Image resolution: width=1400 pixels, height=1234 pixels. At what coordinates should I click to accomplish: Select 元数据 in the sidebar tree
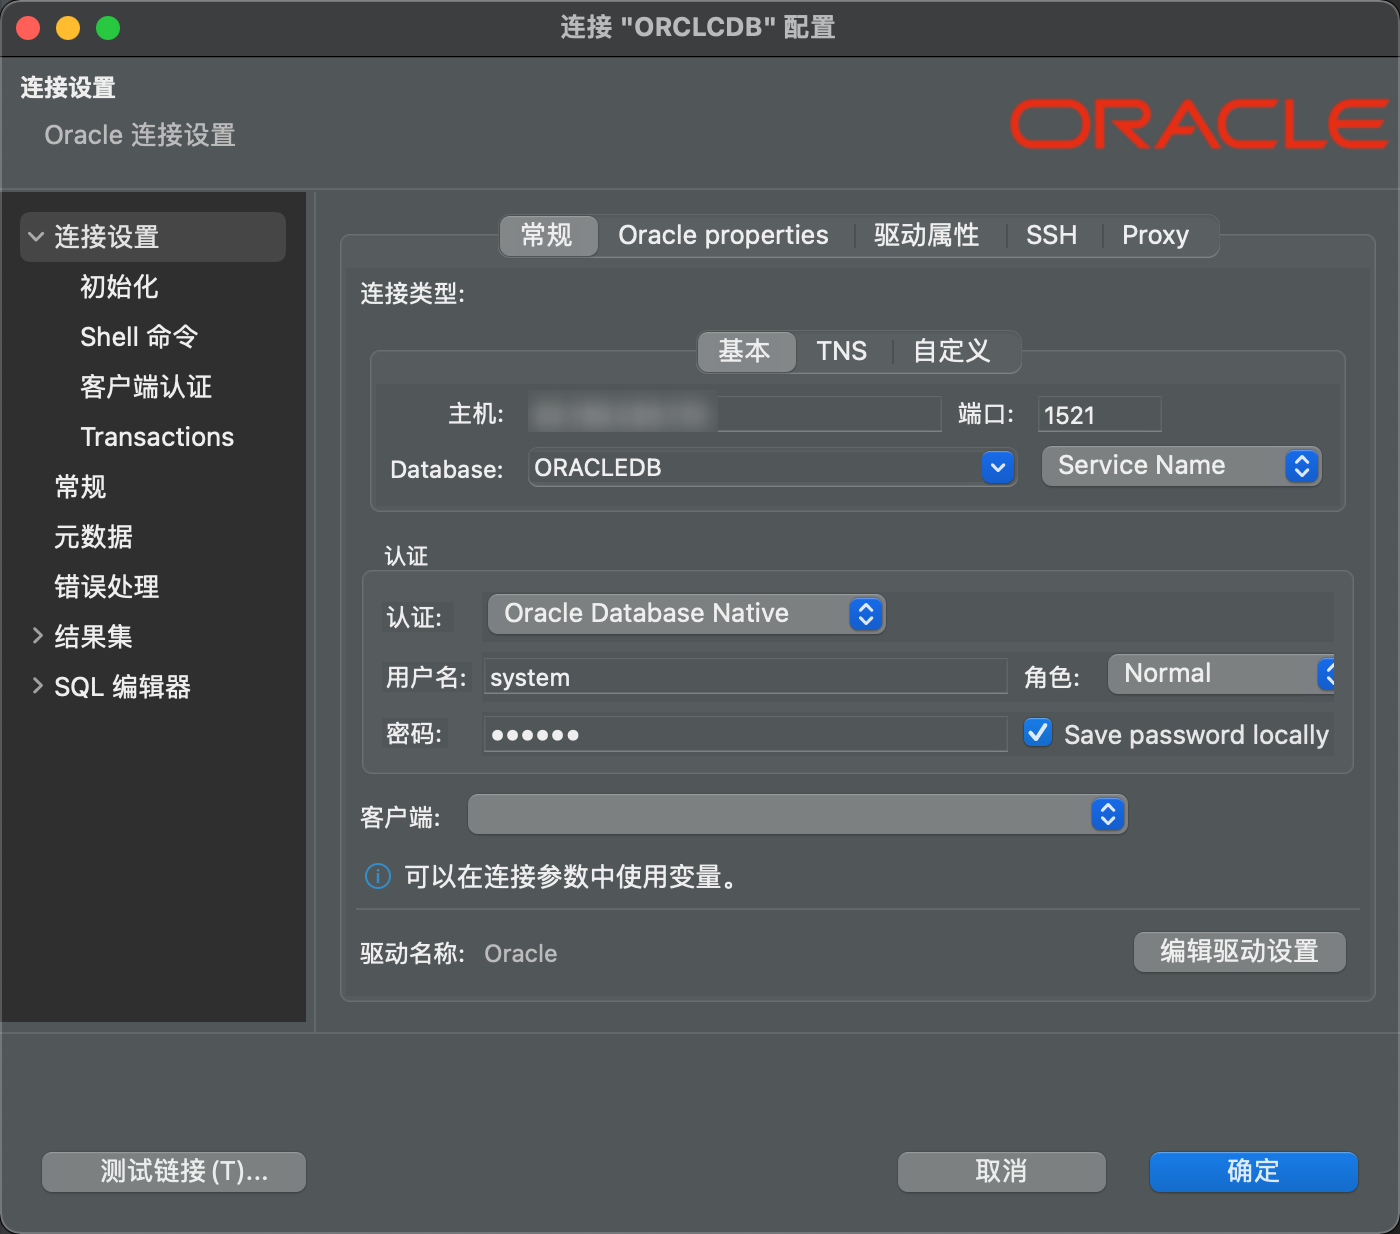click(93, 537)
